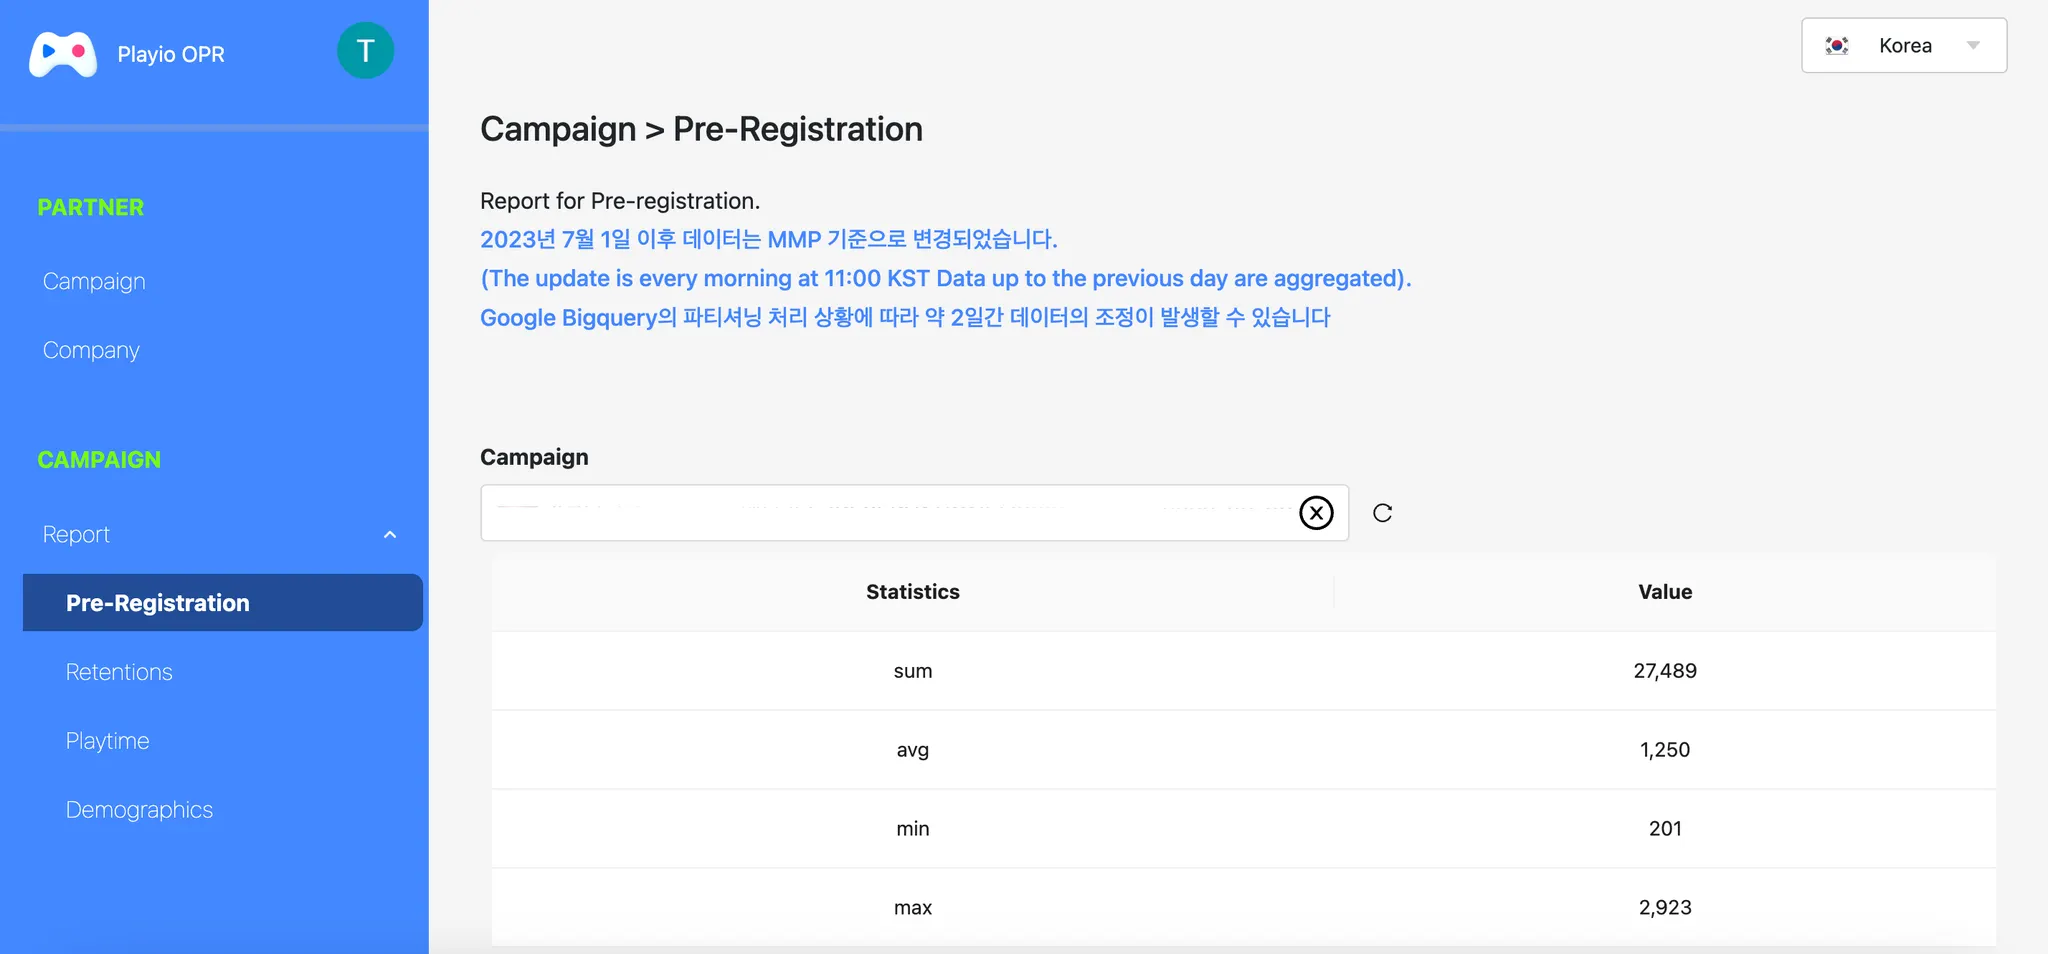Viewport: 2048px width, 954px height.
Task: Click the Value column header
Action: (1665, 592)
